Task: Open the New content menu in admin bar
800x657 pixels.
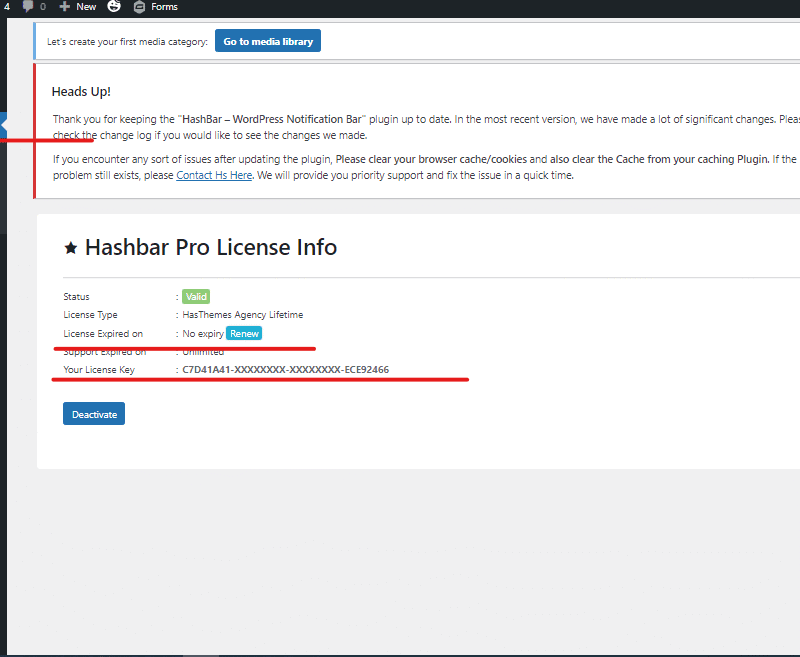Action: 78,7
